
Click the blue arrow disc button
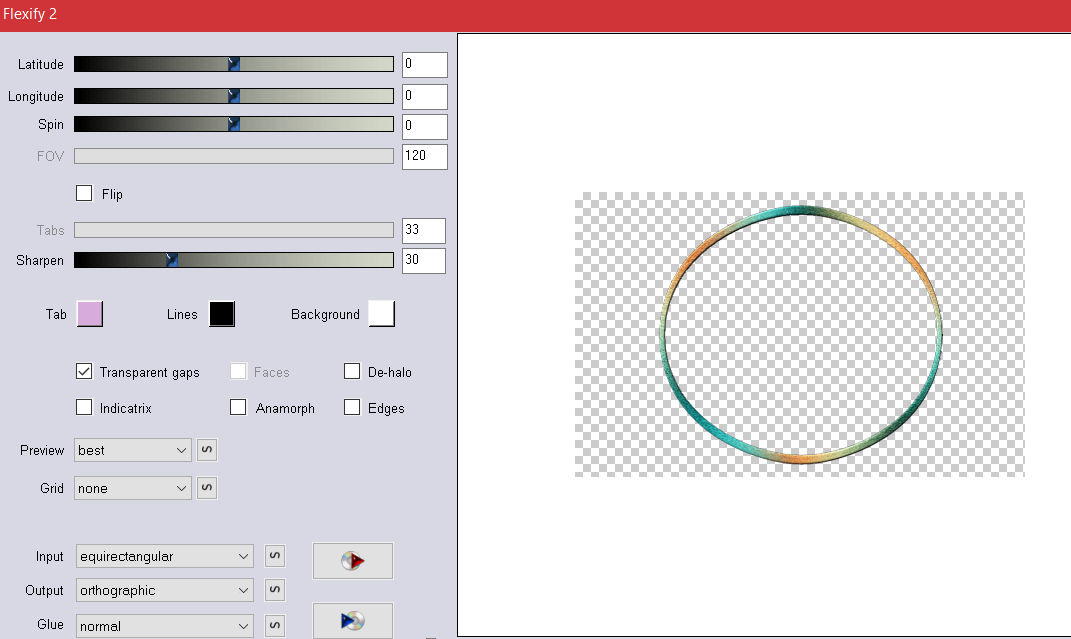point(352,620)
